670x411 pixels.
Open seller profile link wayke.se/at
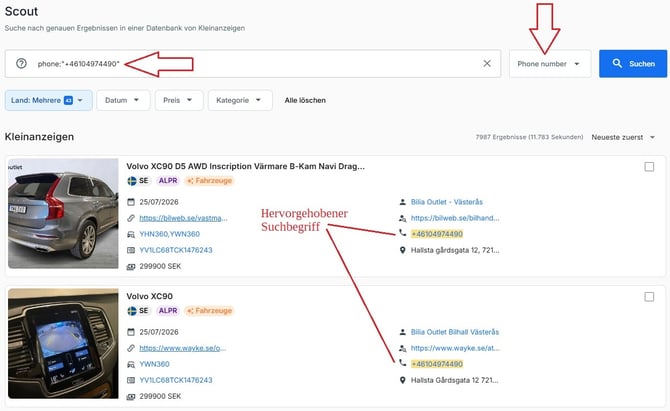click(x=455, y=348)
